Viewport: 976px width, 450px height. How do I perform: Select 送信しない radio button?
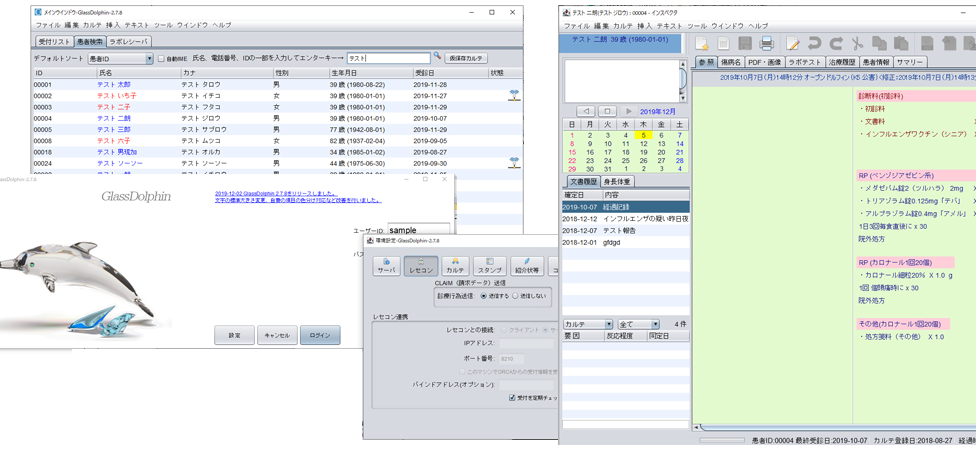coord(515,296)
